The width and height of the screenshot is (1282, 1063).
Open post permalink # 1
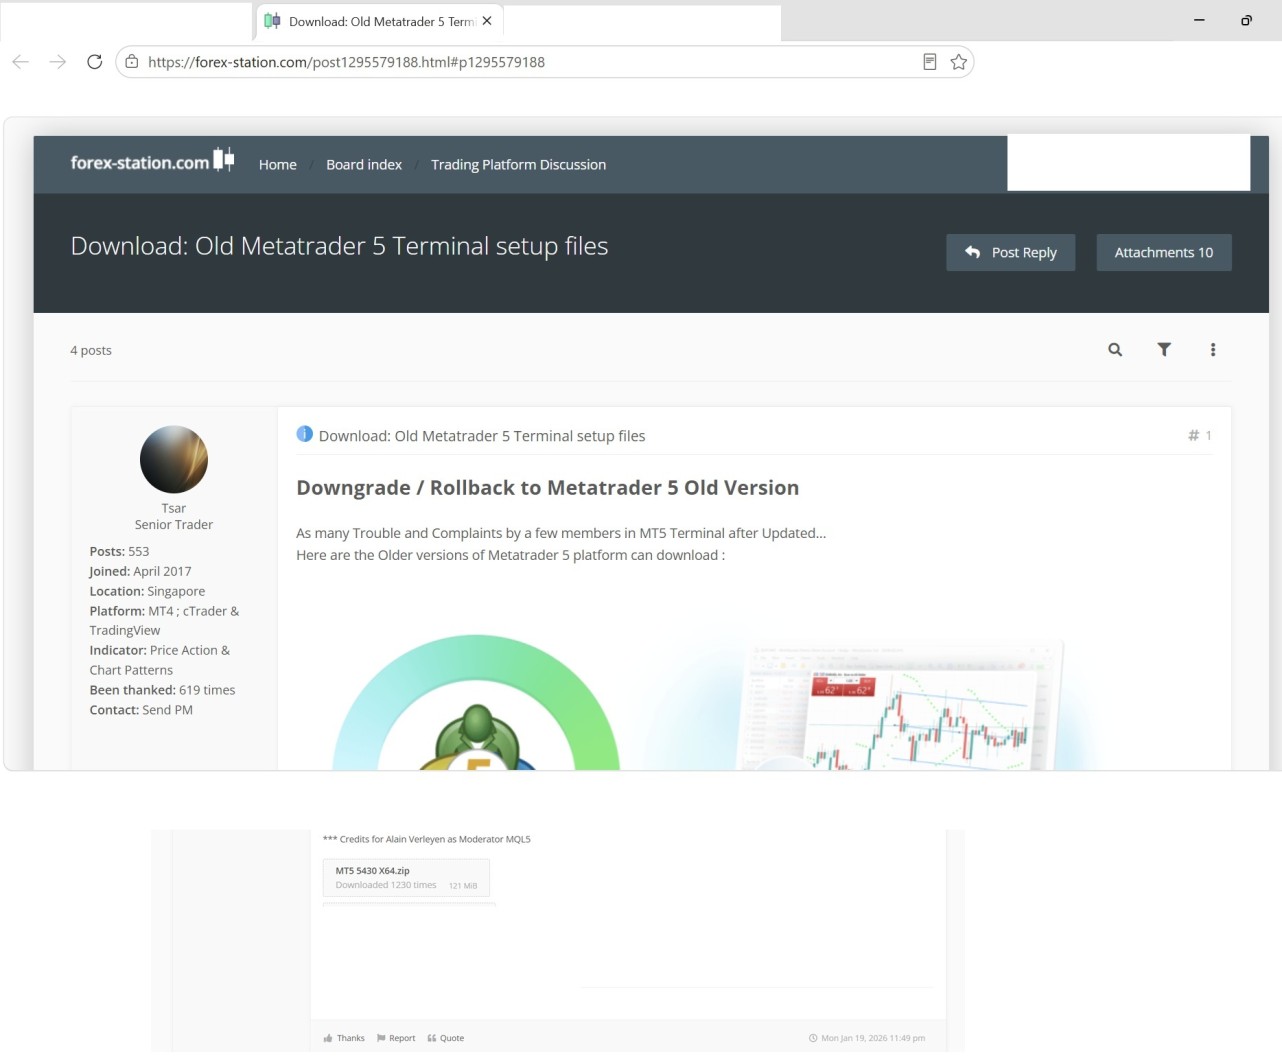point(1200,435)
